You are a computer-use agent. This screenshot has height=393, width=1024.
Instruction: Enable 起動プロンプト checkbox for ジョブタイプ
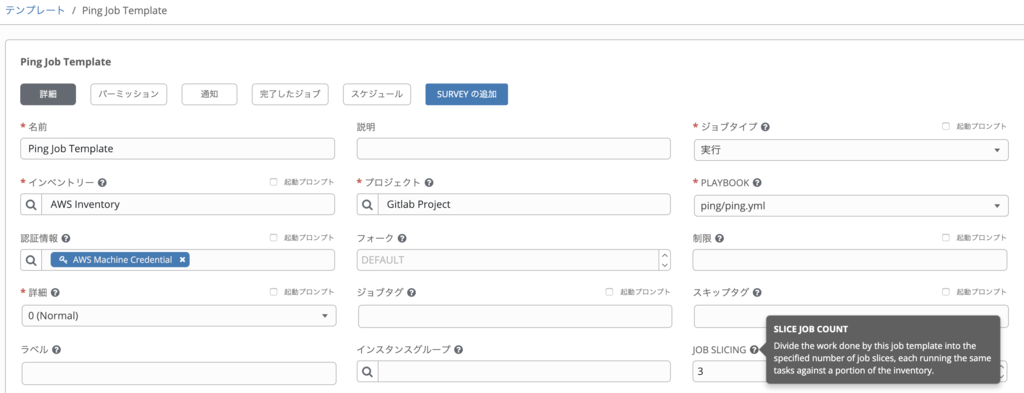tap(946, 127)
